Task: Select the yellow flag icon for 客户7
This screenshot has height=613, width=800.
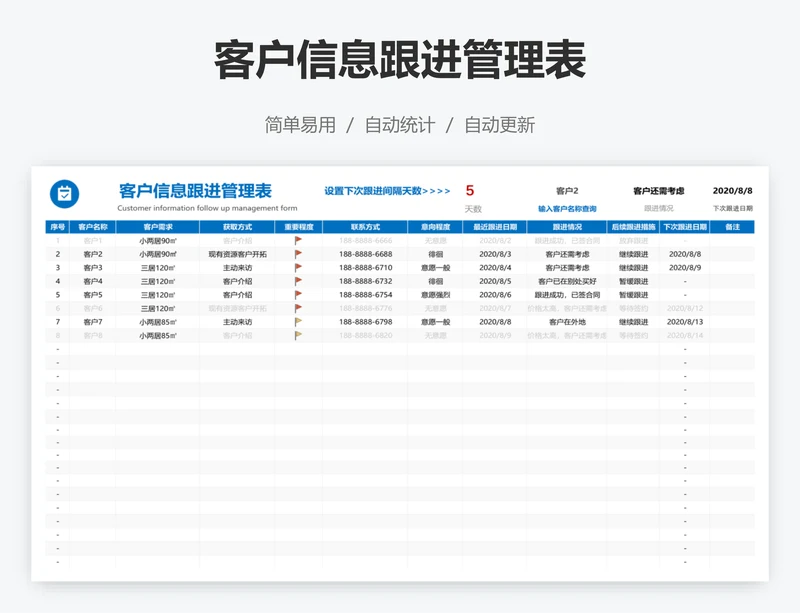Action: point(296,322)
